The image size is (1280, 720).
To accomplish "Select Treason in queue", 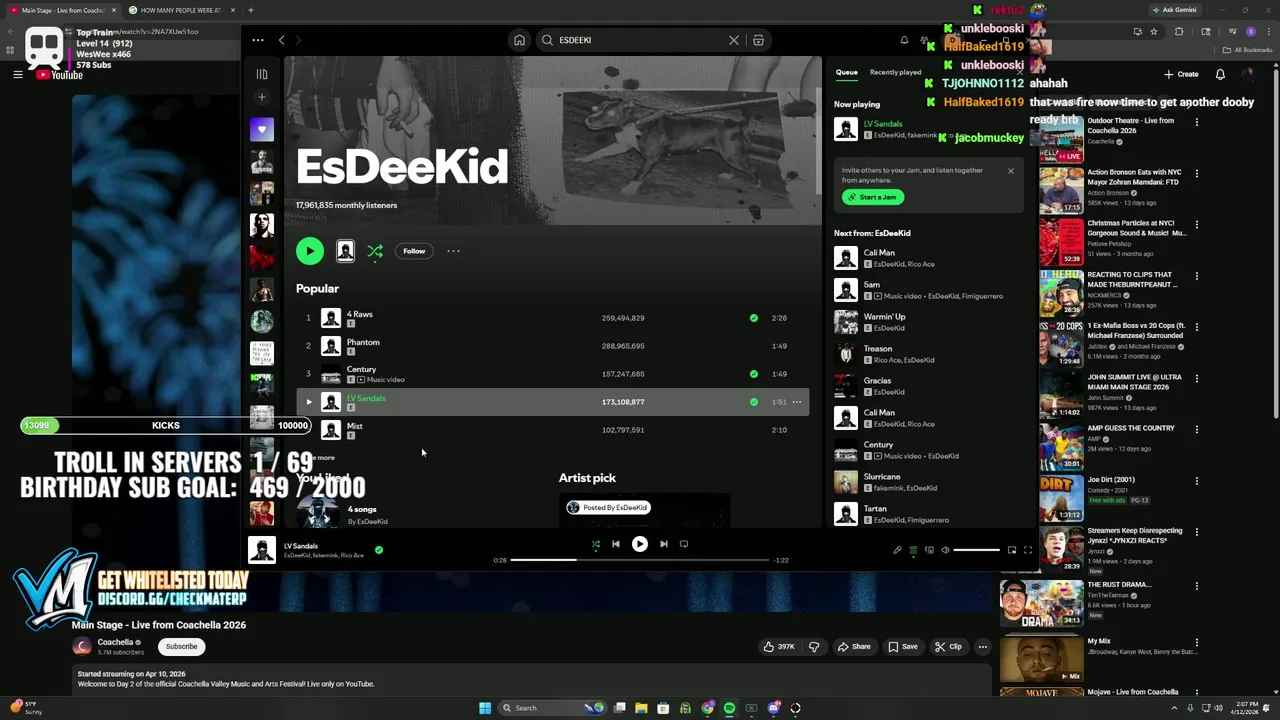I will (x=927, y=354).
